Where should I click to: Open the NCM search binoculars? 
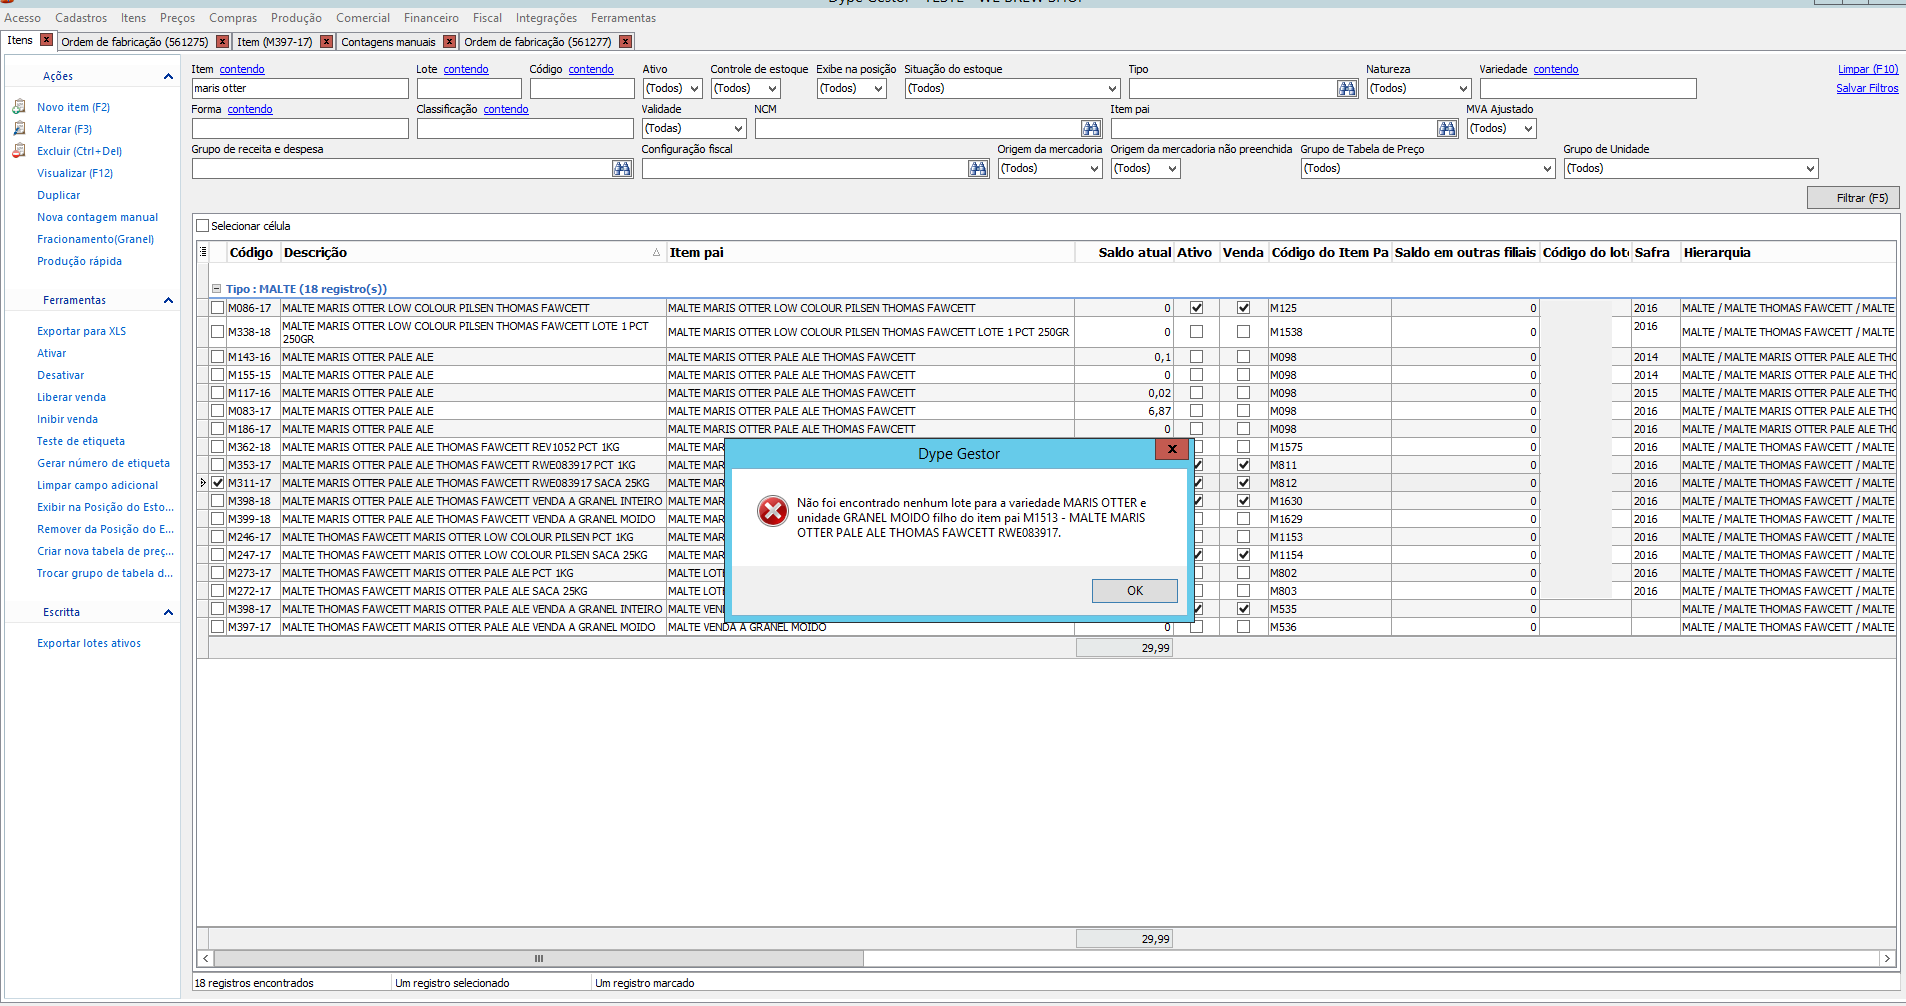click(1091, 129)
